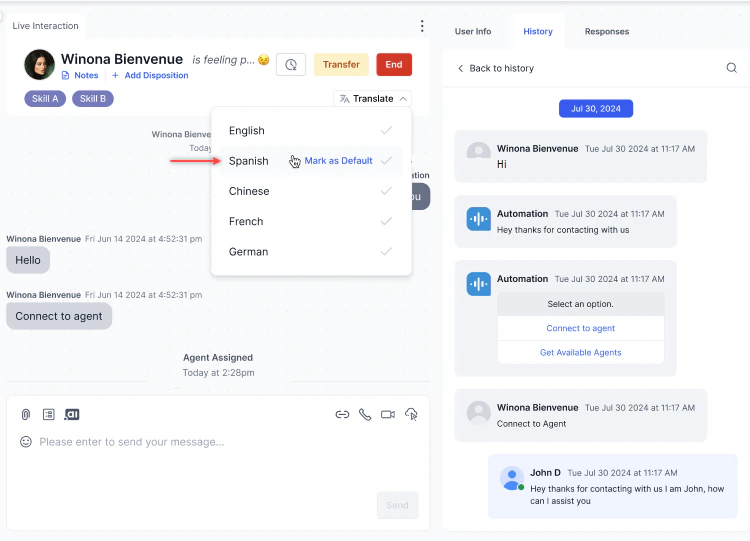Image resolution: width=750 pixels, height=541 pixels.
Task: Open the emoji picker smiley icon
Action: click(26, 442)
